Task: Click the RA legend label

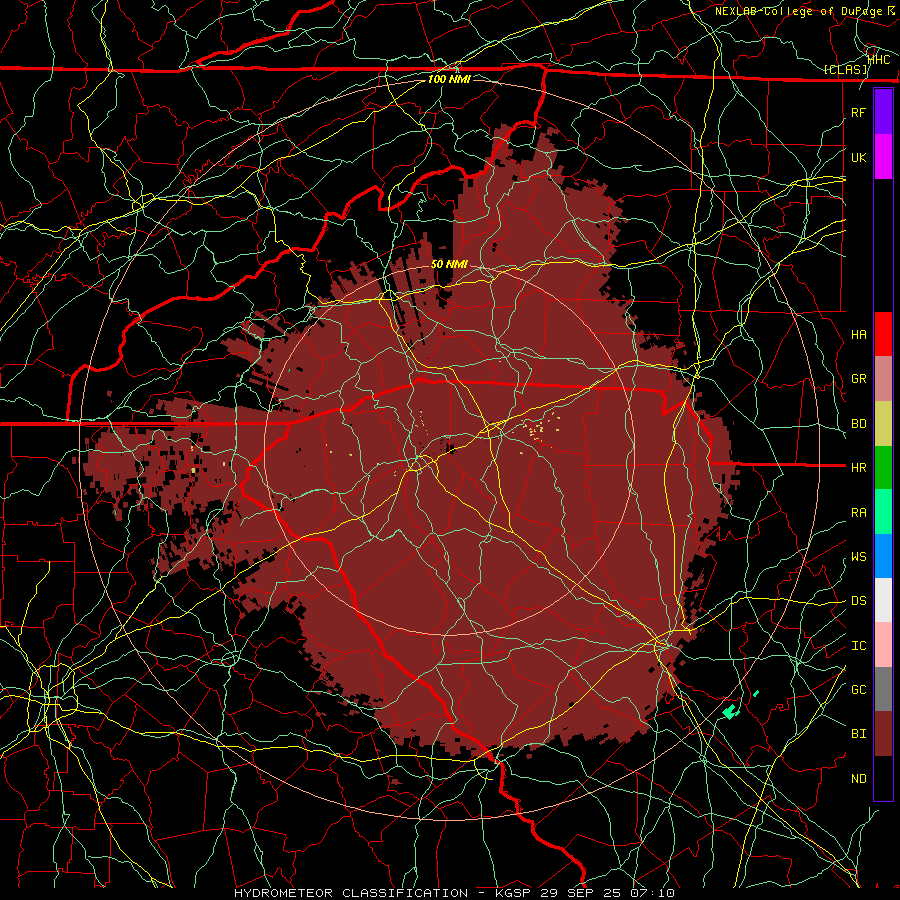Action: coord(859,513)
